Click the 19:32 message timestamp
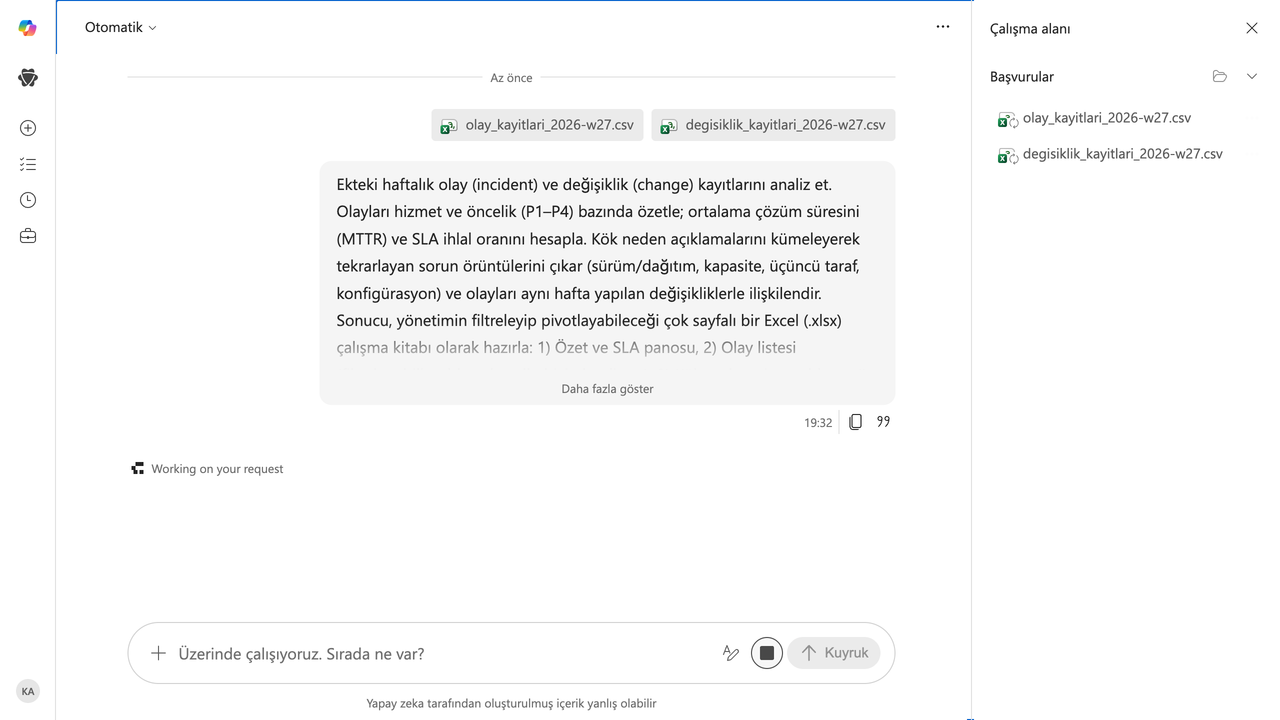The width and height of the screenshot is (1280, 720). pyautogui.click(x=818, y=423)
